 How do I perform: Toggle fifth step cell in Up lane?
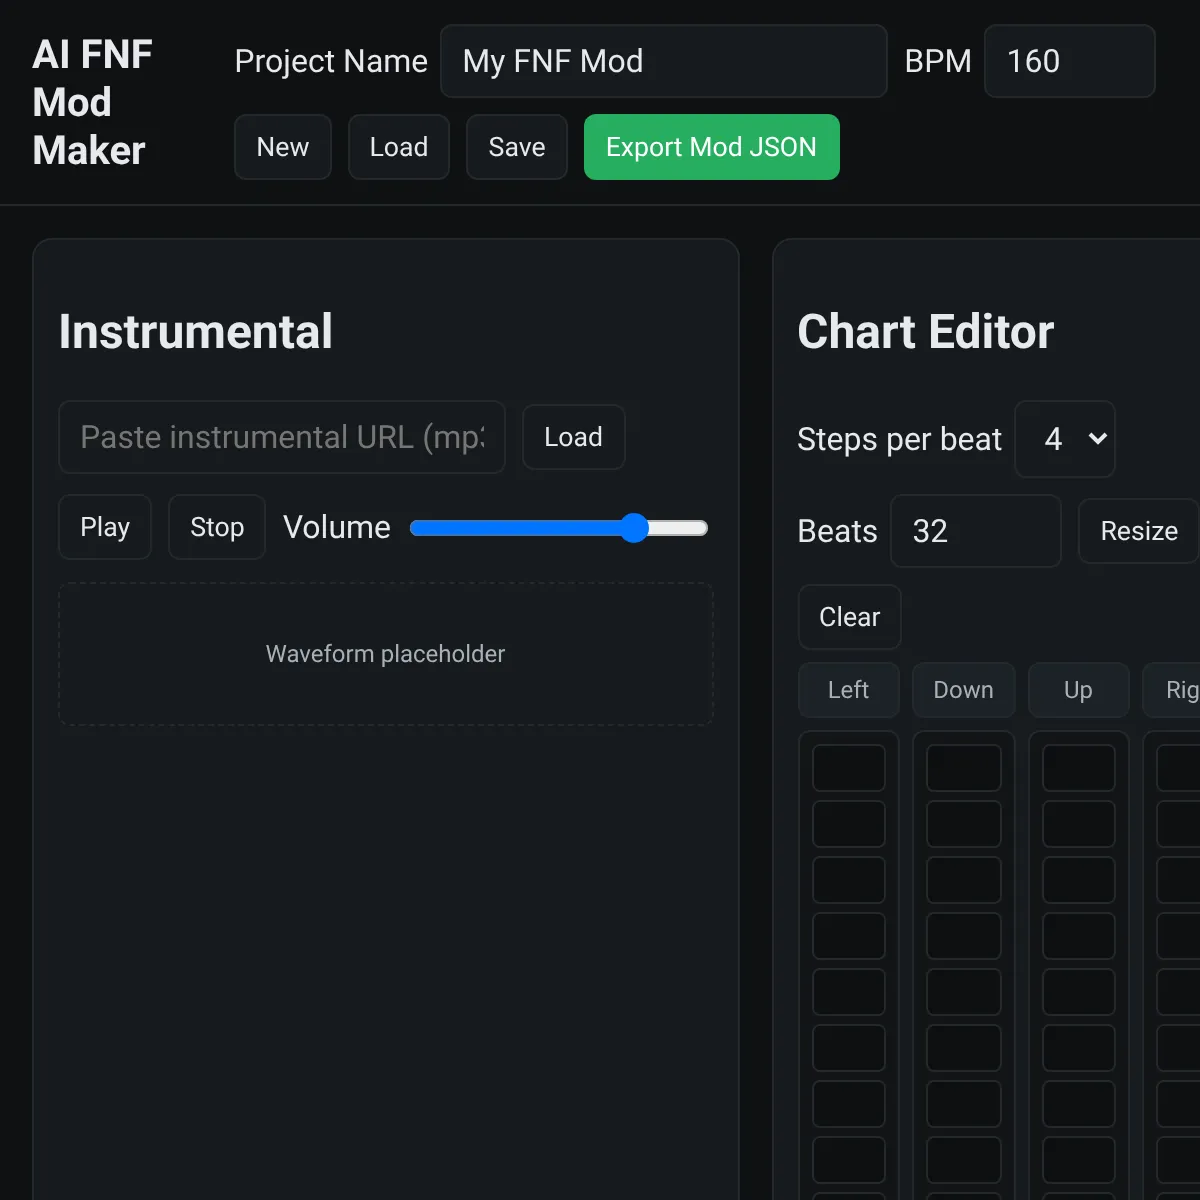coord(1079,992)
